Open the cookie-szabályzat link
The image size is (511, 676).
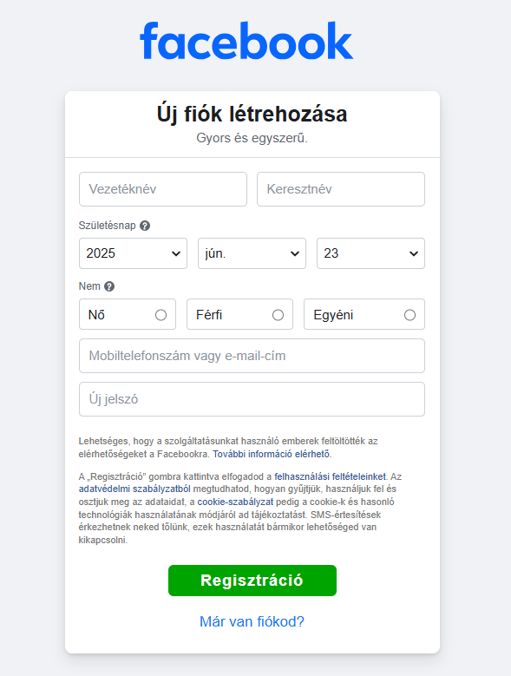coord(235,502)
